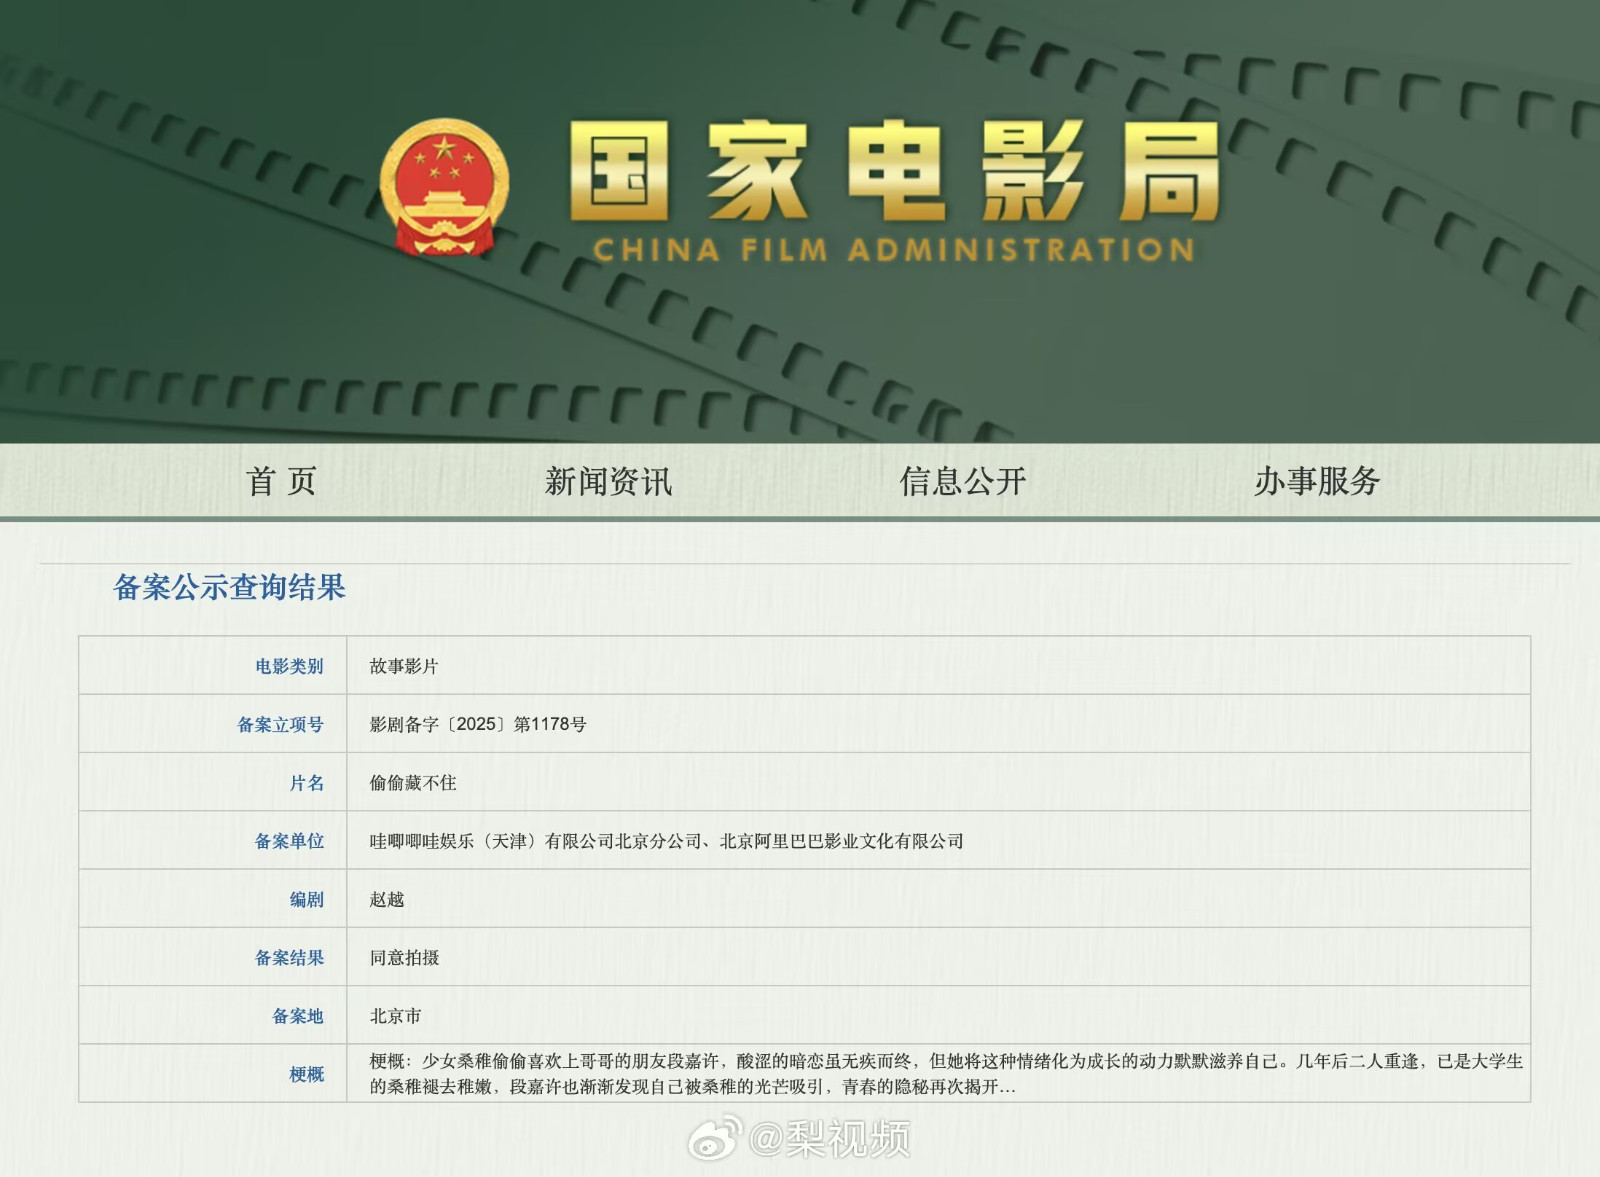
Task: Open the 首页 navigation menu item
Action: pyautogui.click(x=282, y=481)
